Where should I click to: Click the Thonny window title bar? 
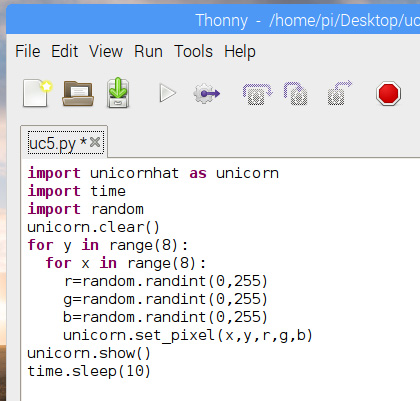click(x=213, y=20)
